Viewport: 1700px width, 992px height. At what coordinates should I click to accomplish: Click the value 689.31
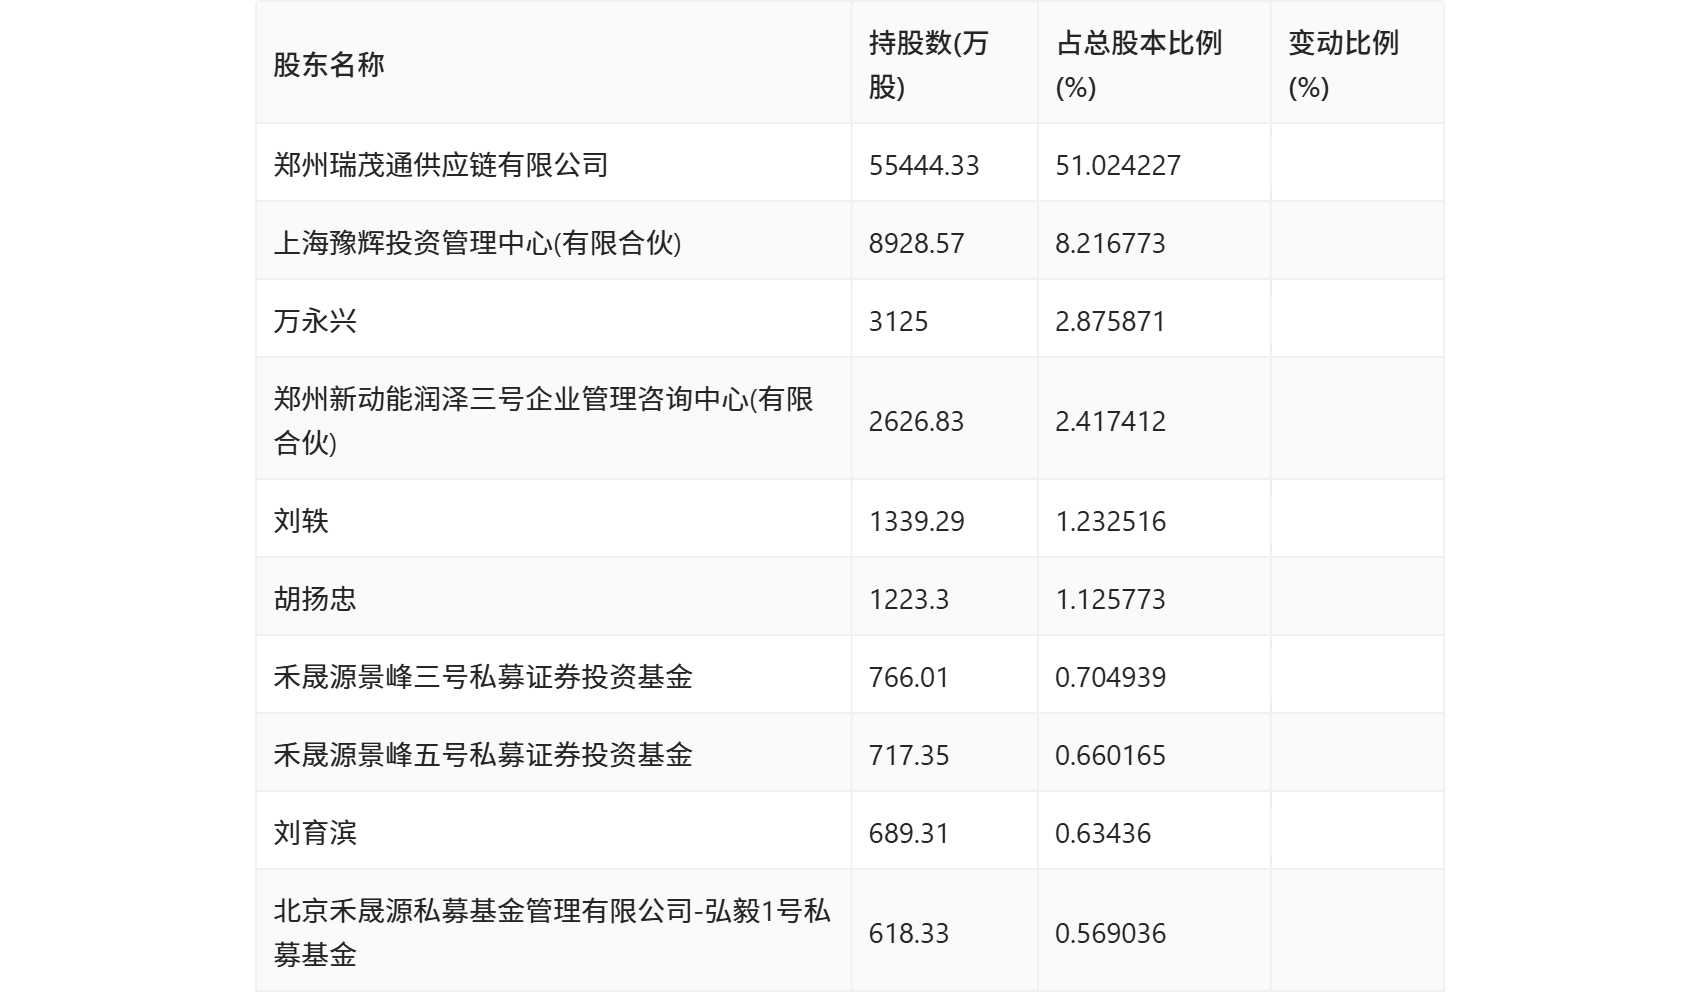point(908,833)
